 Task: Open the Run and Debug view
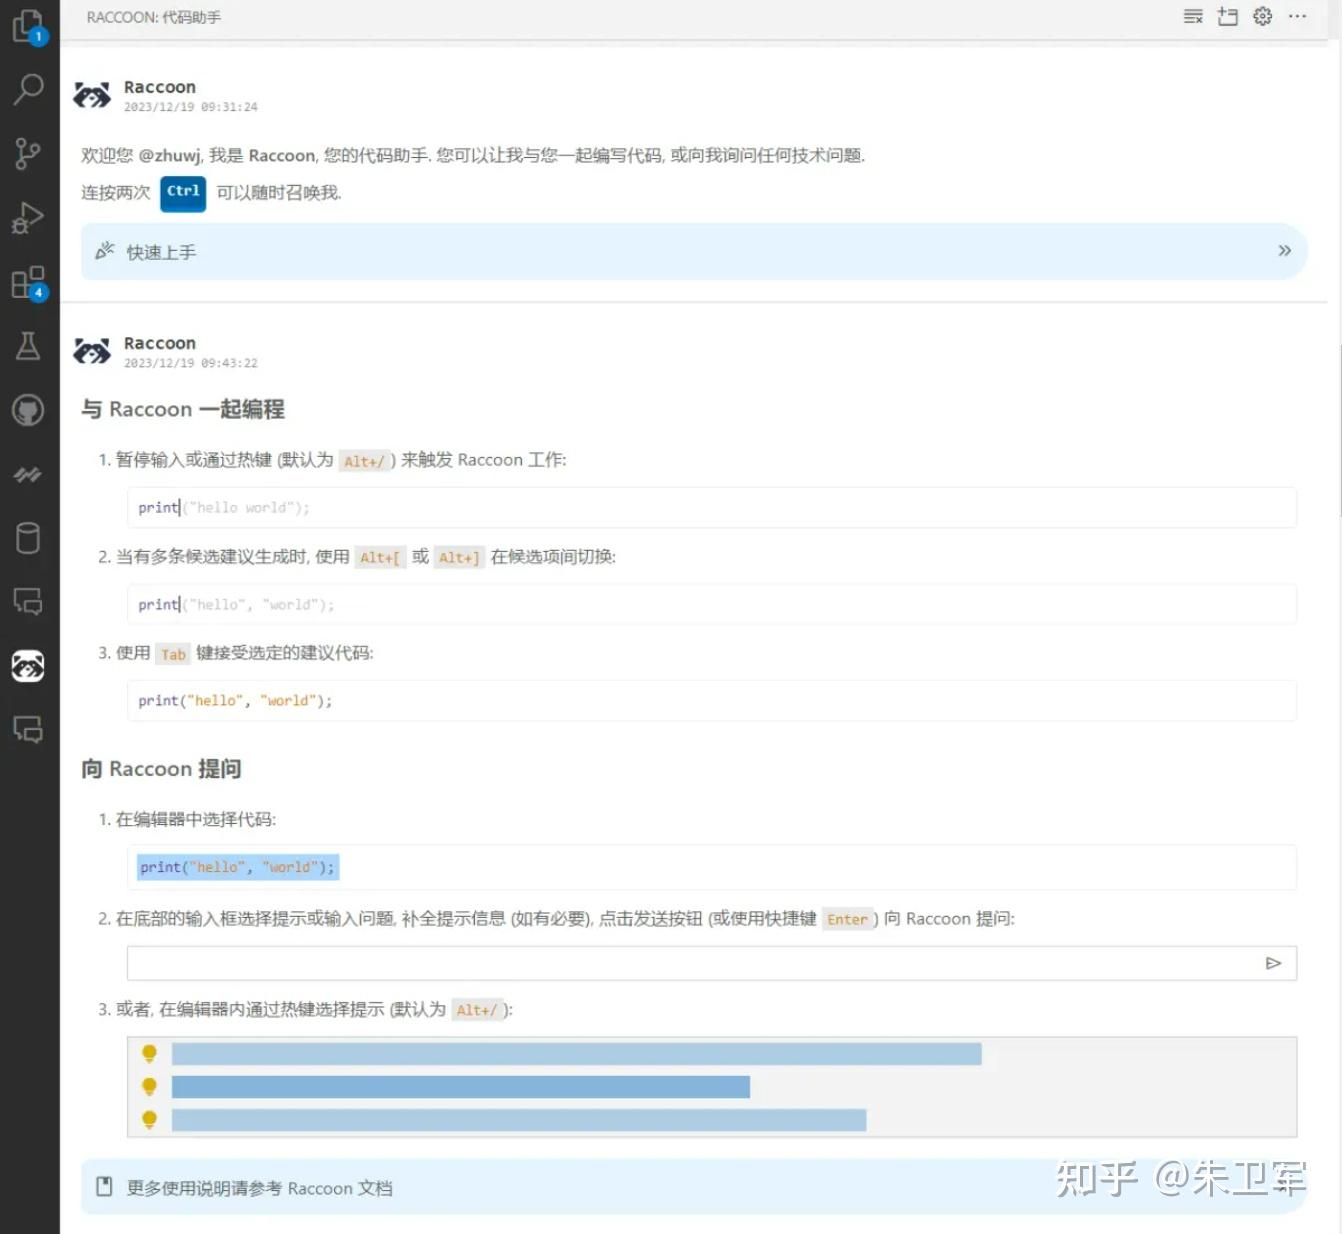pos(28,217)
